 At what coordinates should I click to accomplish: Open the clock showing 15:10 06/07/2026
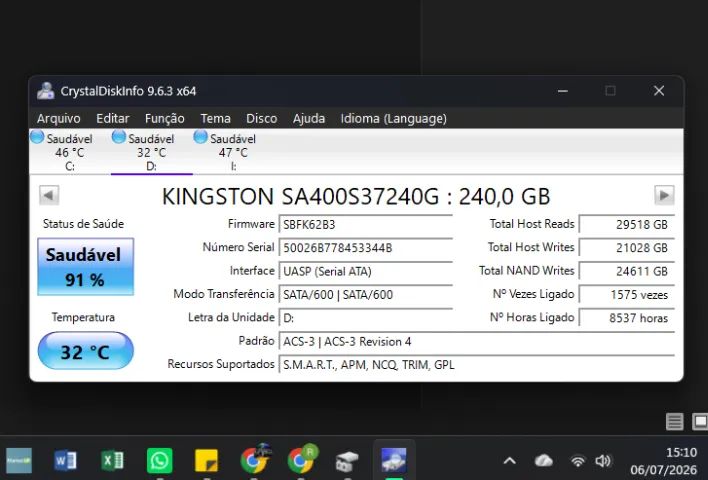pos(664,461)
